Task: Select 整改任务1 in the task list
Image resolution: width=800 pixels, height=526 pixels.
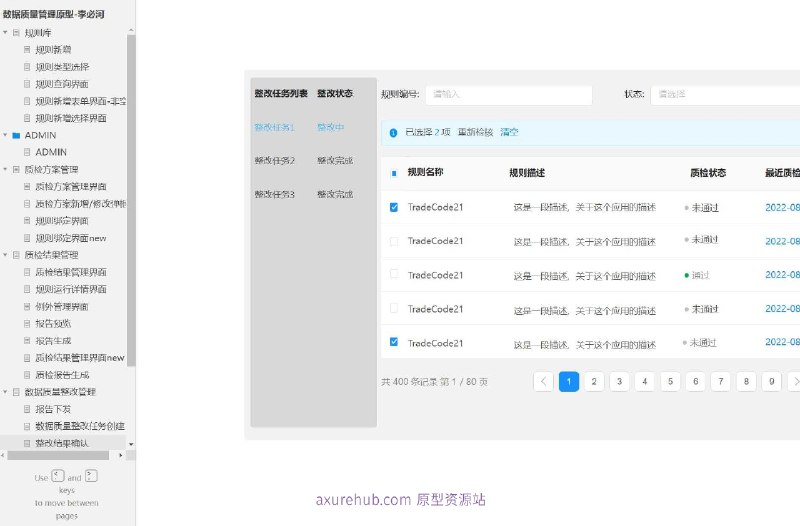Action: click(274, 127)
